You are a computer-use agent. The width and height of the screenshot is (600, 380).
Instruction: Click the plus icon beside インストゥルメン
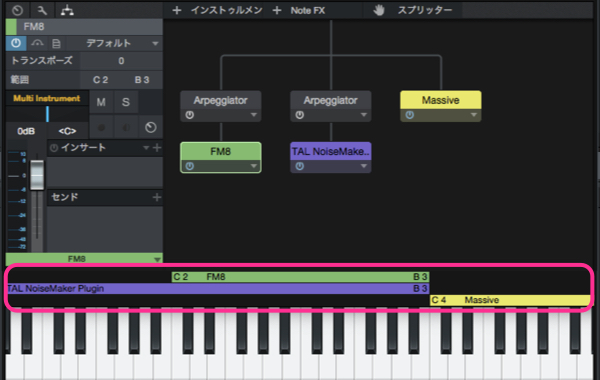point(177,10)
